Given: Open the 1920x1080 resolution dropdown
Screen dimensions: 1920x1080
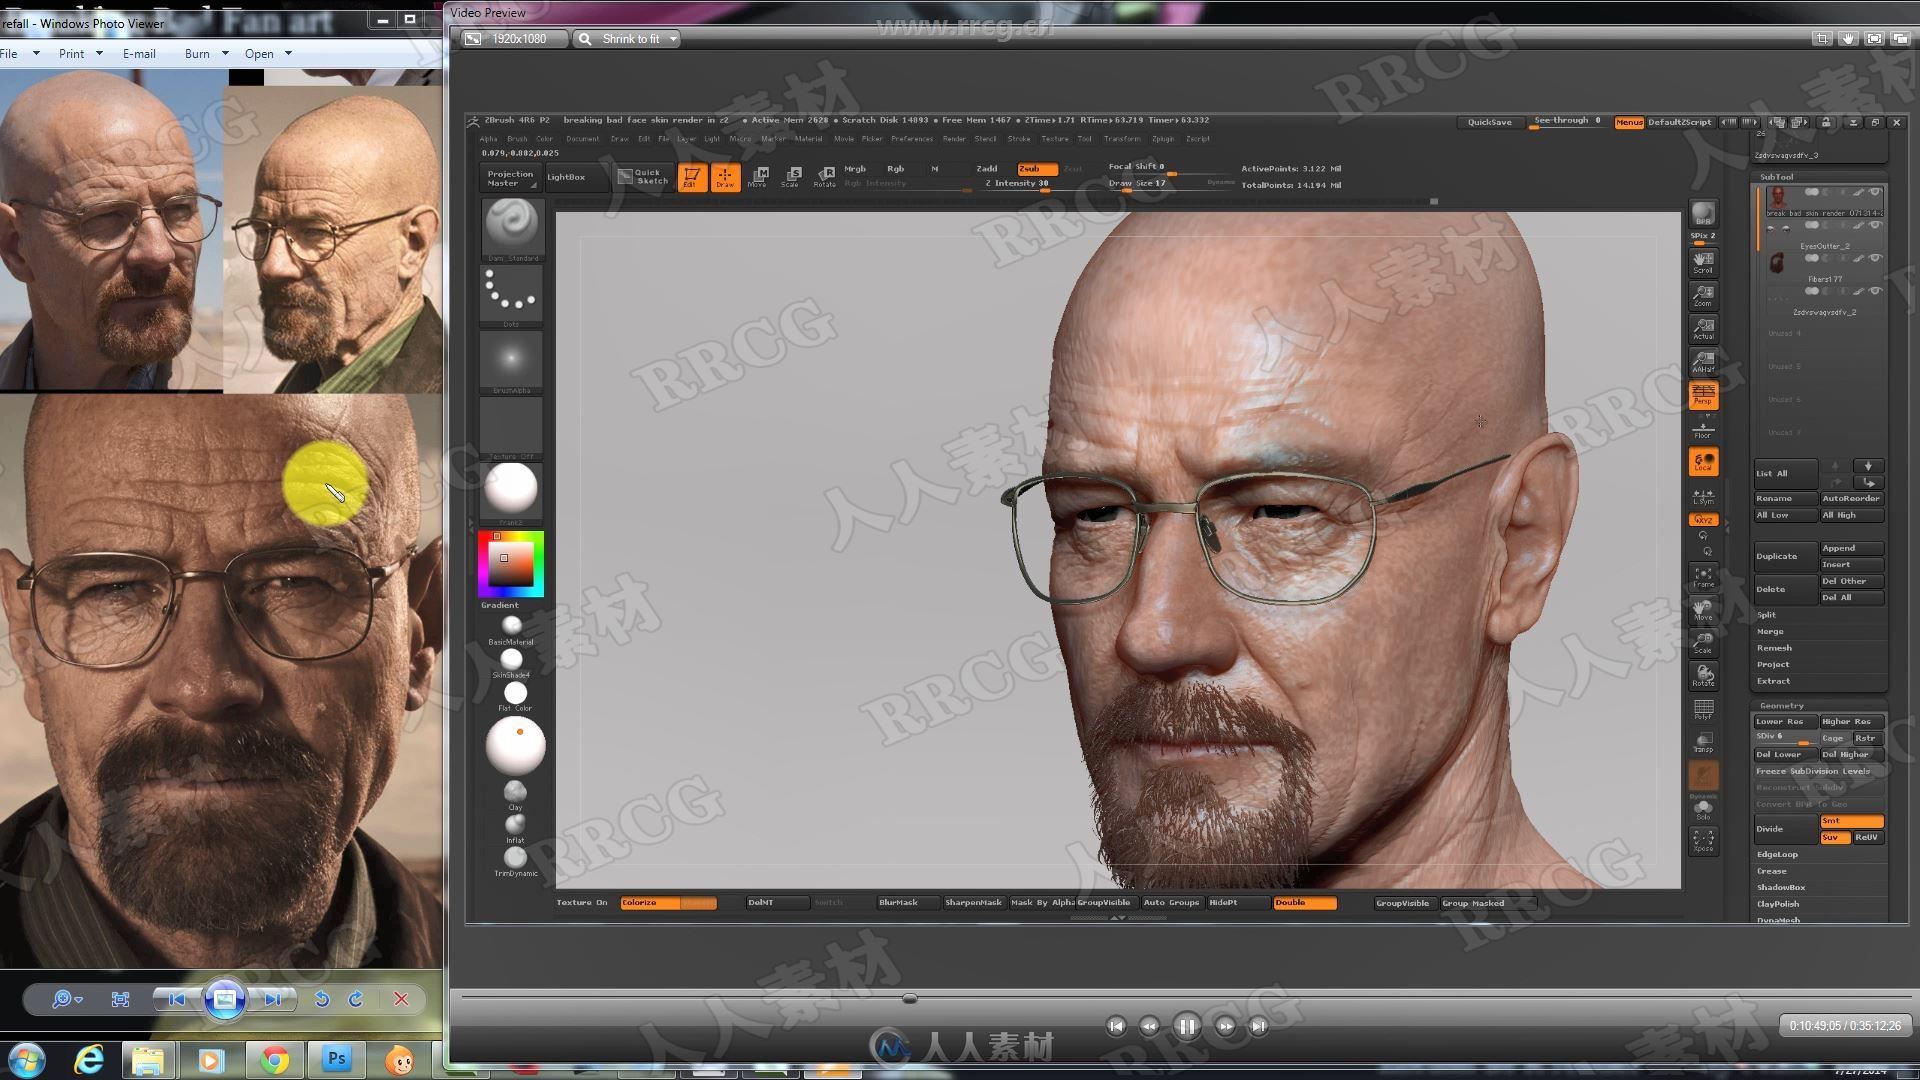Looking at the screenshot, I should click(x=516, y=39).
